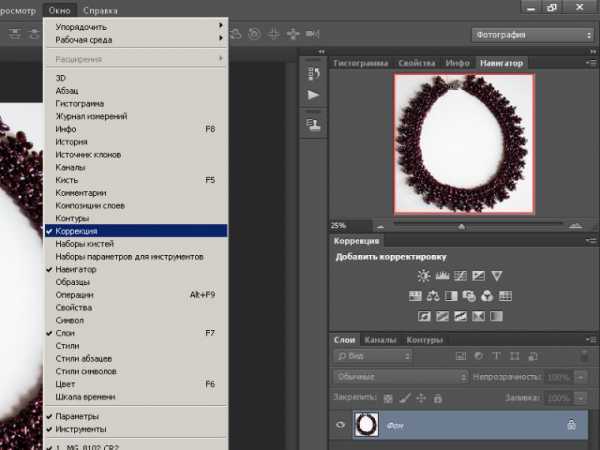Add a Brightness/Contrast adjustment

[x=423, y=275]
